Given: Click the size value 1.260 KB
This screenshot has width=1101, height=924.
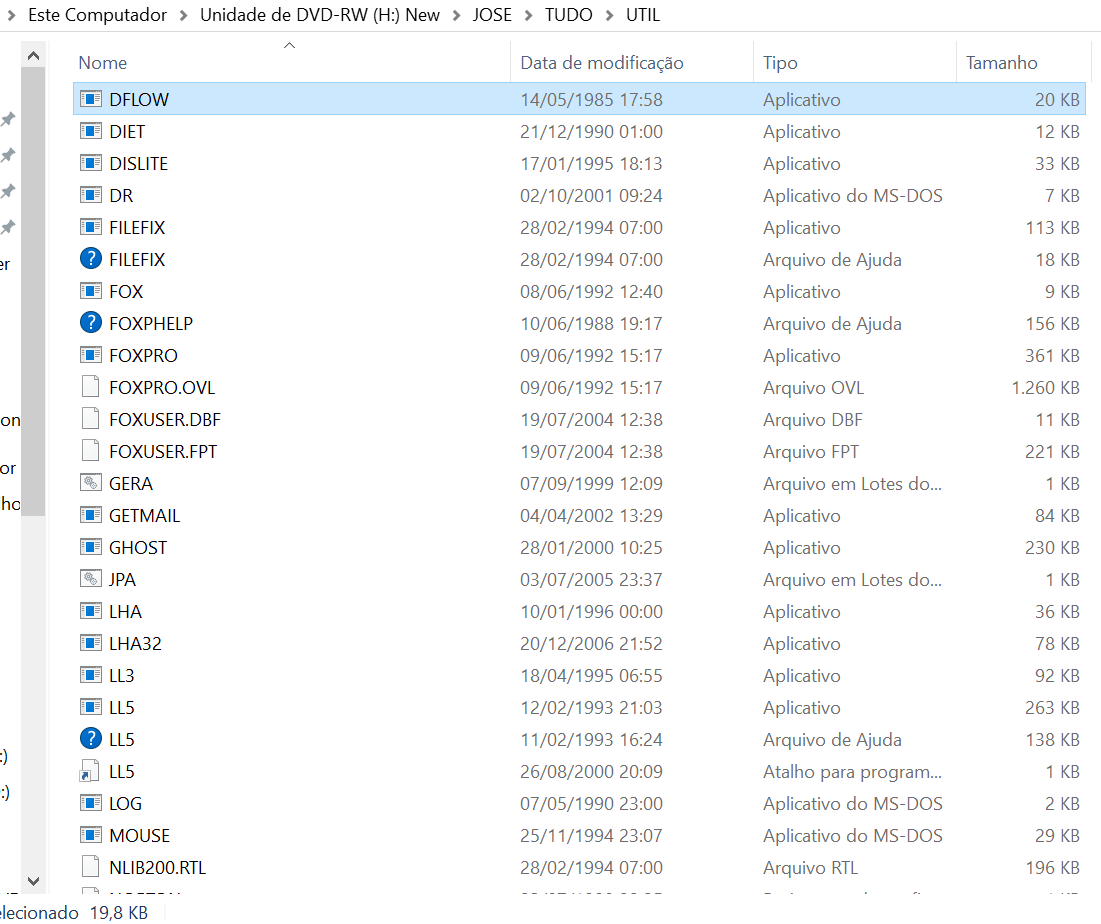Looking at the screenshot, I should (1046, 388).
